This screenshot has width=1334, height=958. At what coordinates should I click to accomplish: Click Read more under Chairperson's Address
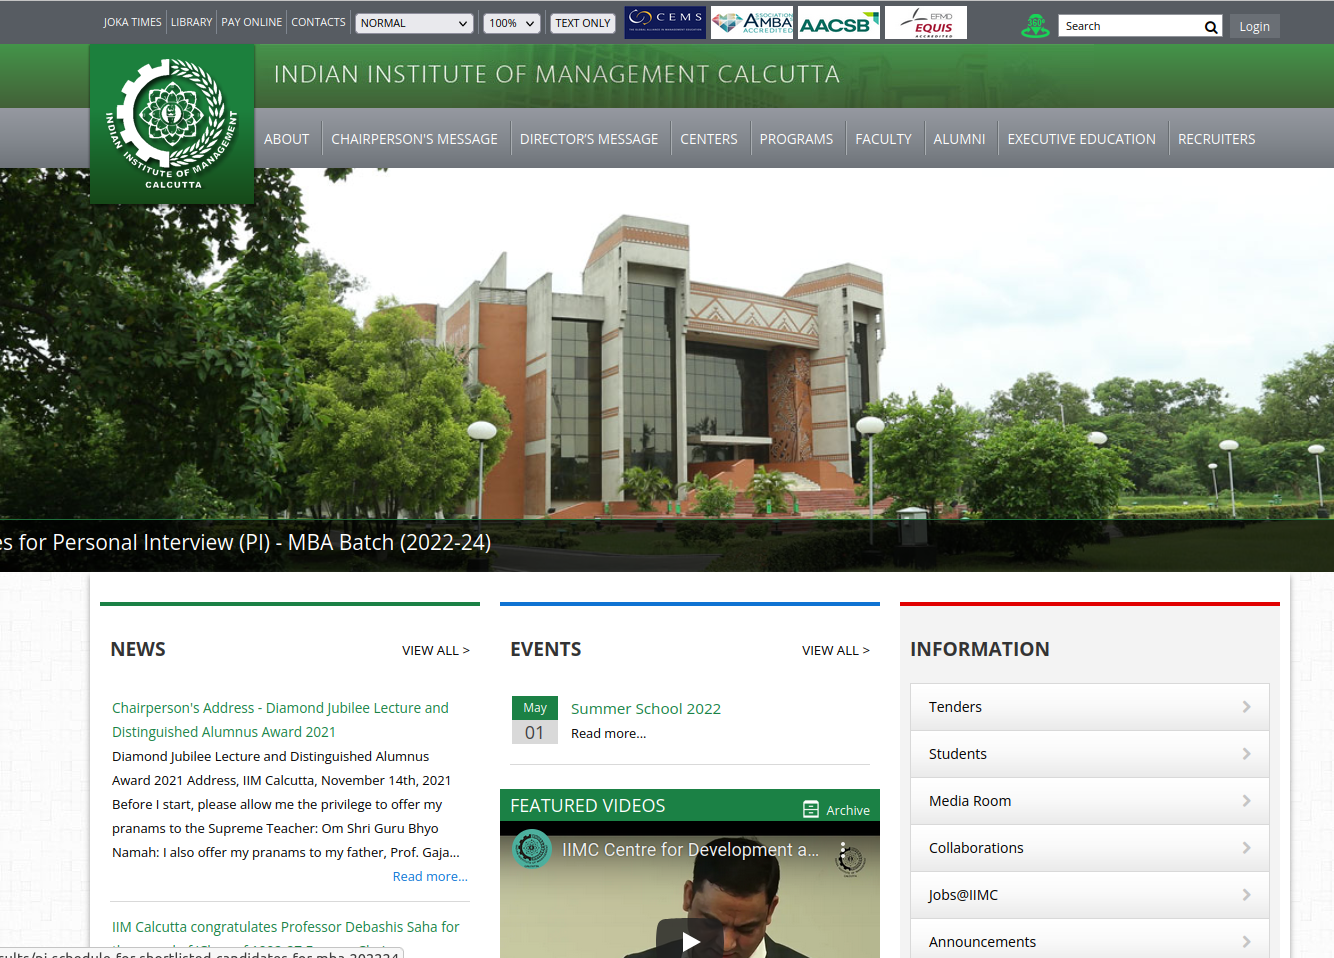point(430,876)
